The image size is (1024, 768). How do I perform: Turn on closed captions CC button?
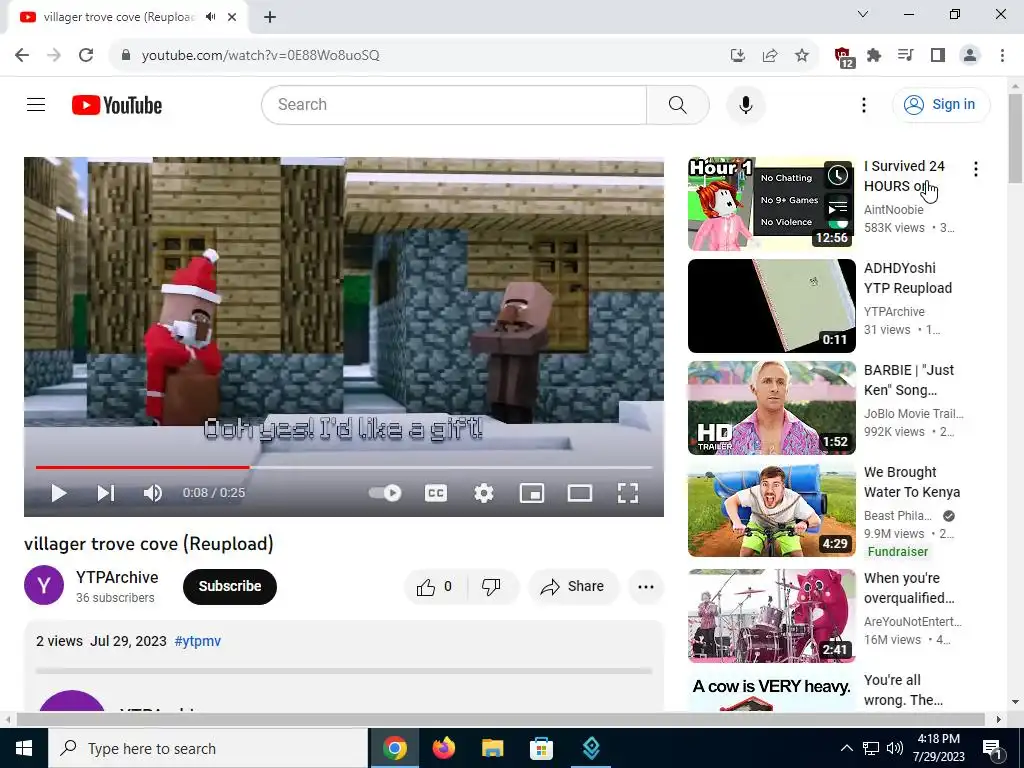pyautogui.click(x=436, y=493)
